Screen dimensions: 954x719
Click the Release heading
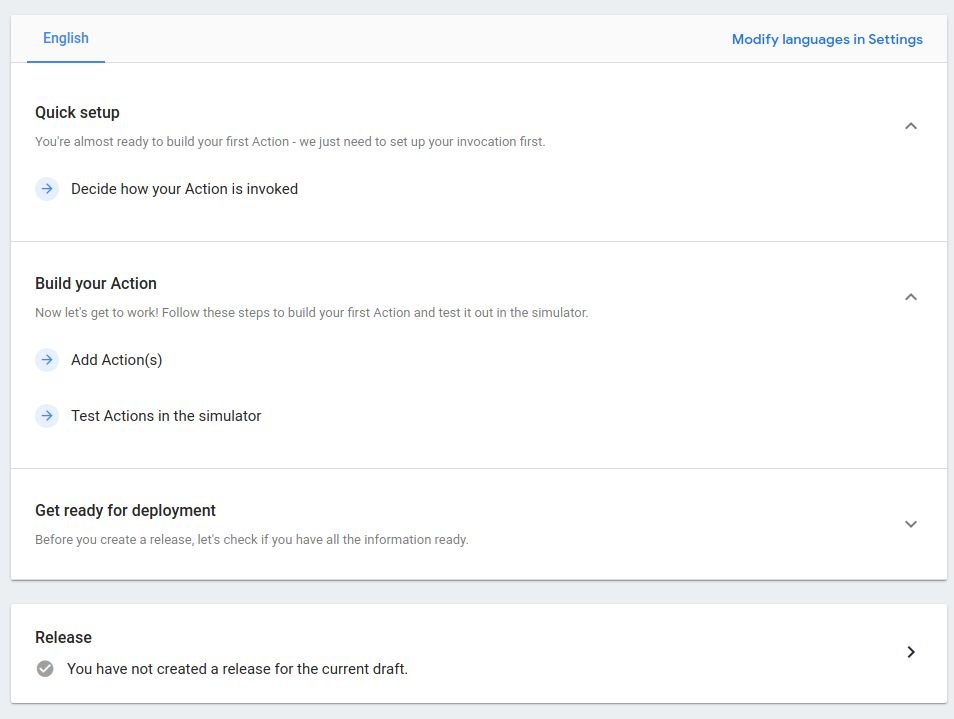63,637
